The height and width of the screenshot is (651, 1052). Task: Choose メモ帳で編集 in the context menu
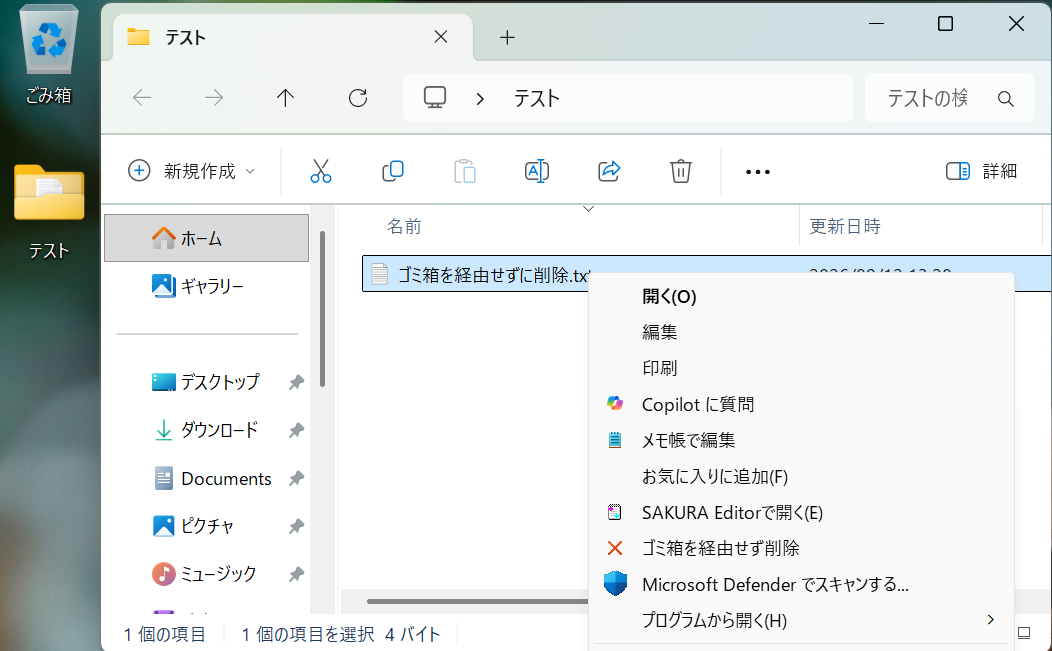[801, 440]
